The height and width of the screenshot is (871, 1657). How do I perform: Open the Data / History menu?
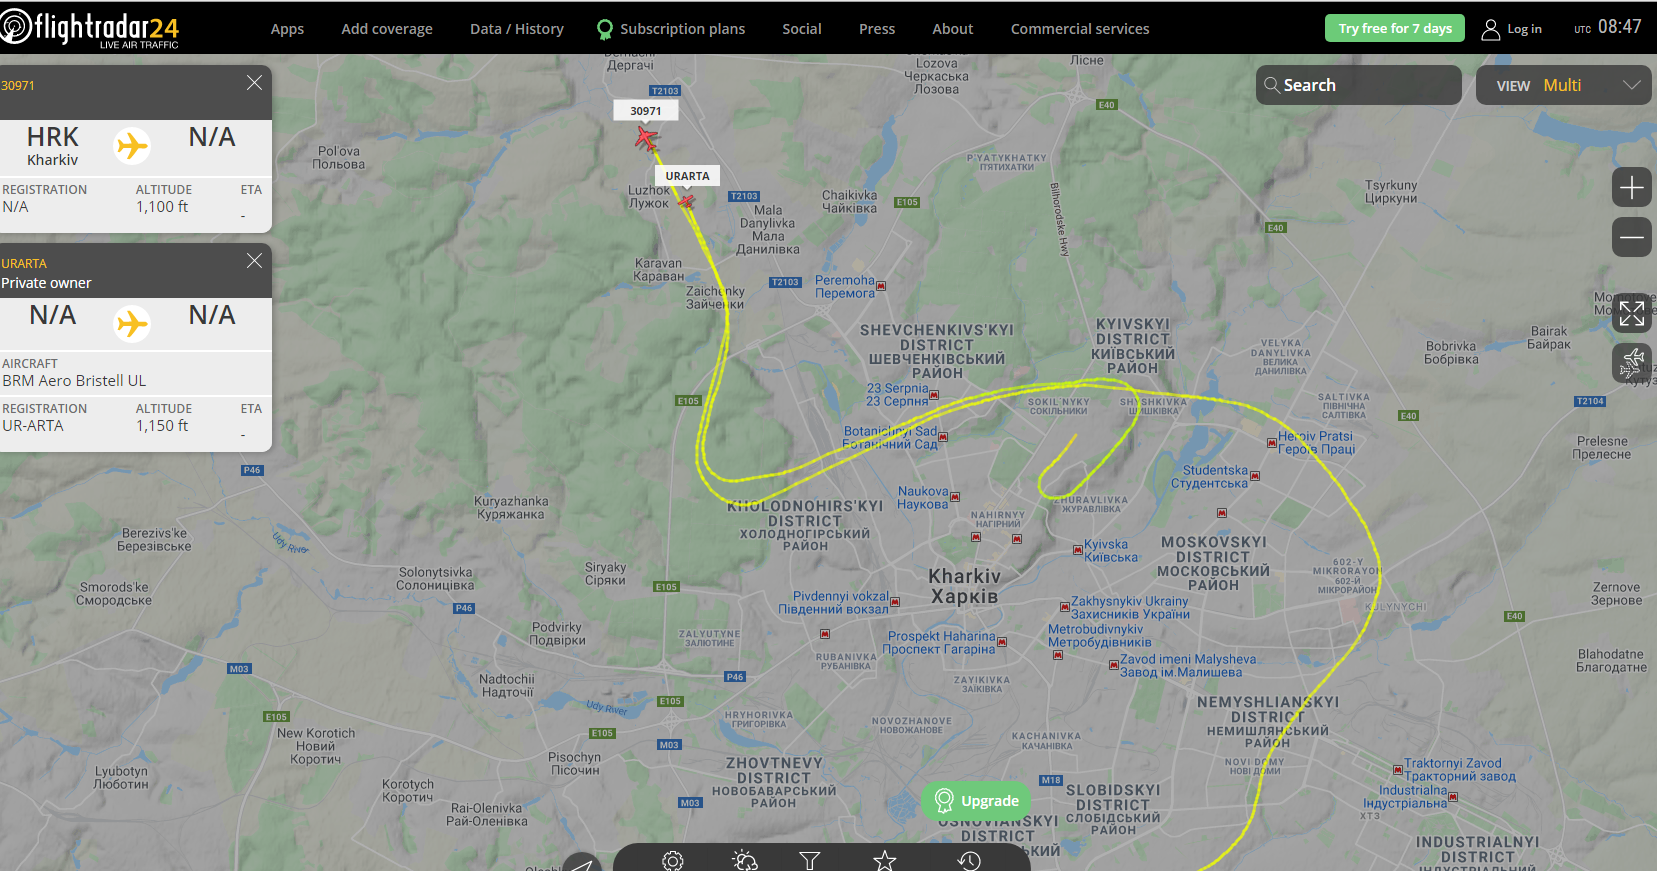(x=517, y=29)
